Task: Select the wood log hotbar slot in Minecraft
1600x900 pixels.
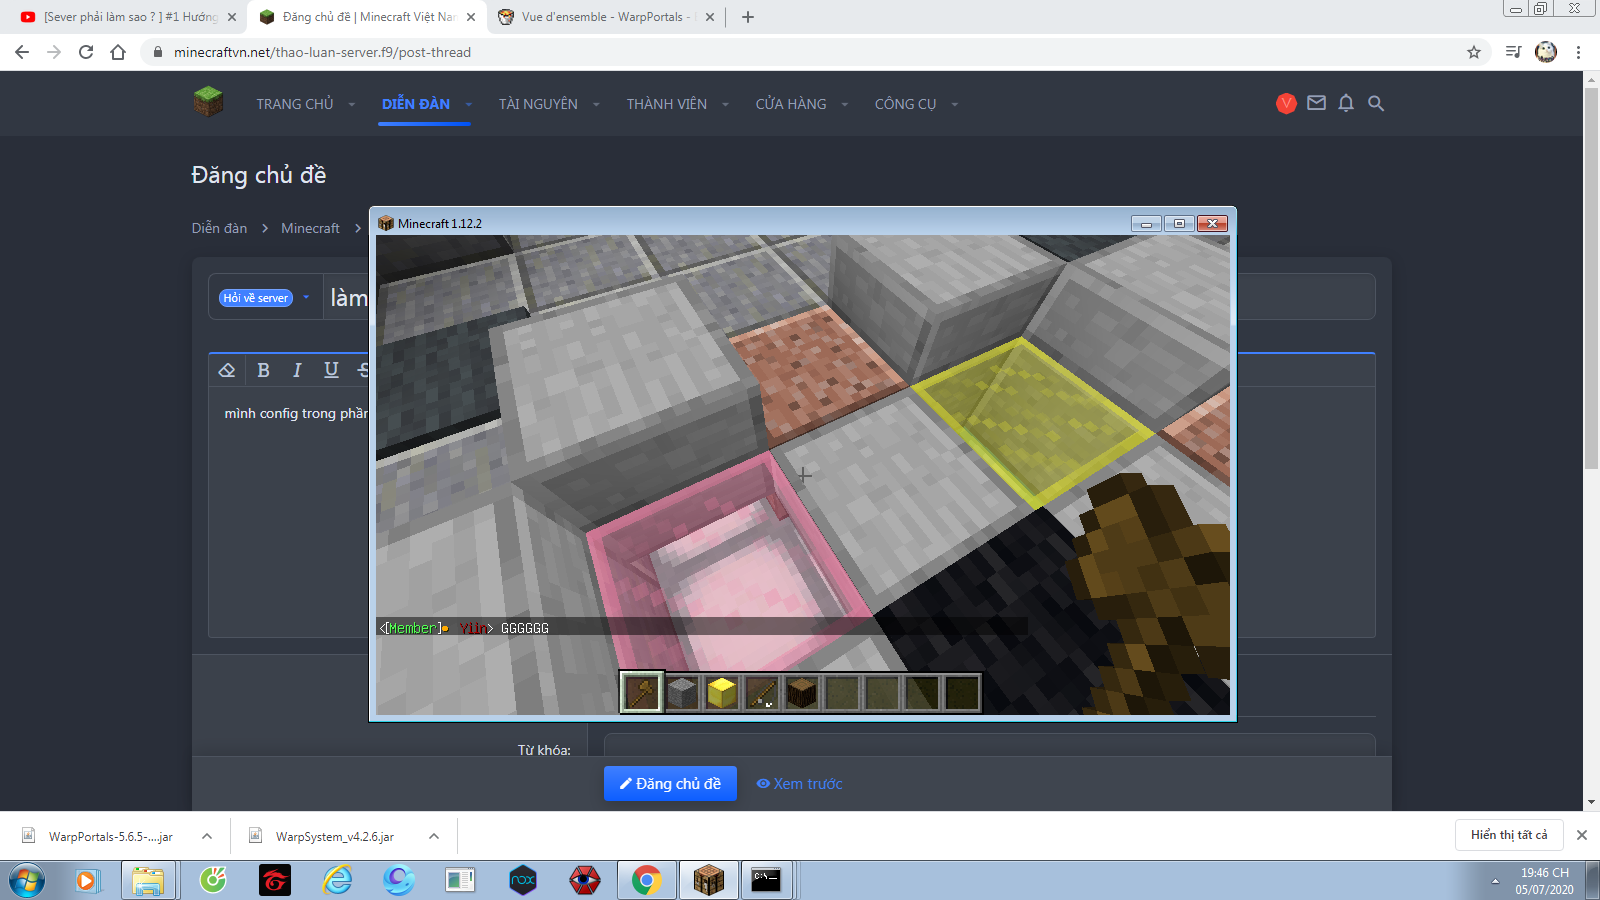Action: coord(802,692)
